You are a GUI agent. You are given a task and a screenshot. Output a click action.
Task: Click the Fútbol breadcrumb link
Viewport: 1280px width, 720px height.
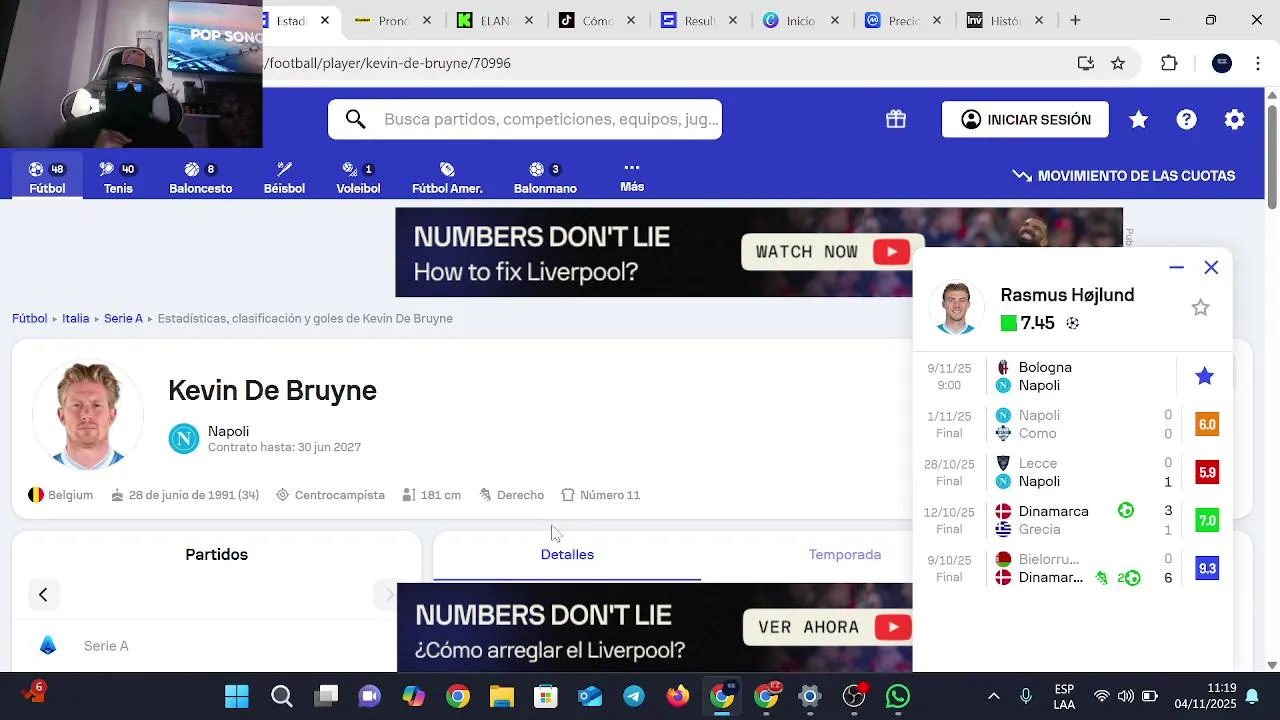click(x=29, y=318)
